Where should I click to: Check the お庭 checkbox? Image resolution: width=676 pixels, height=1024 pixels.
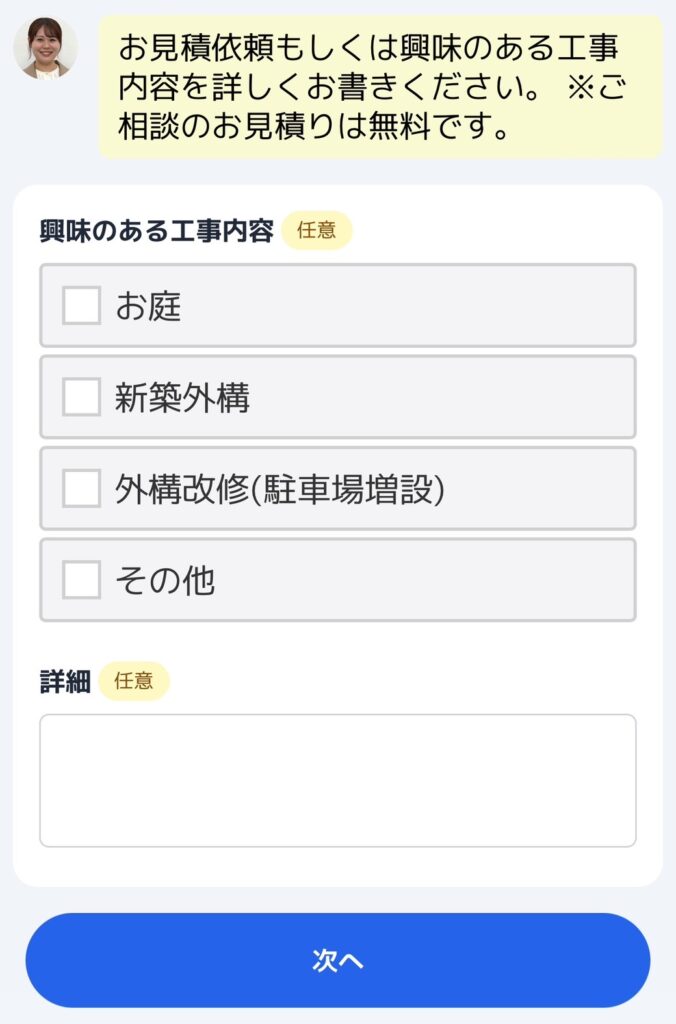pos(81,305)
